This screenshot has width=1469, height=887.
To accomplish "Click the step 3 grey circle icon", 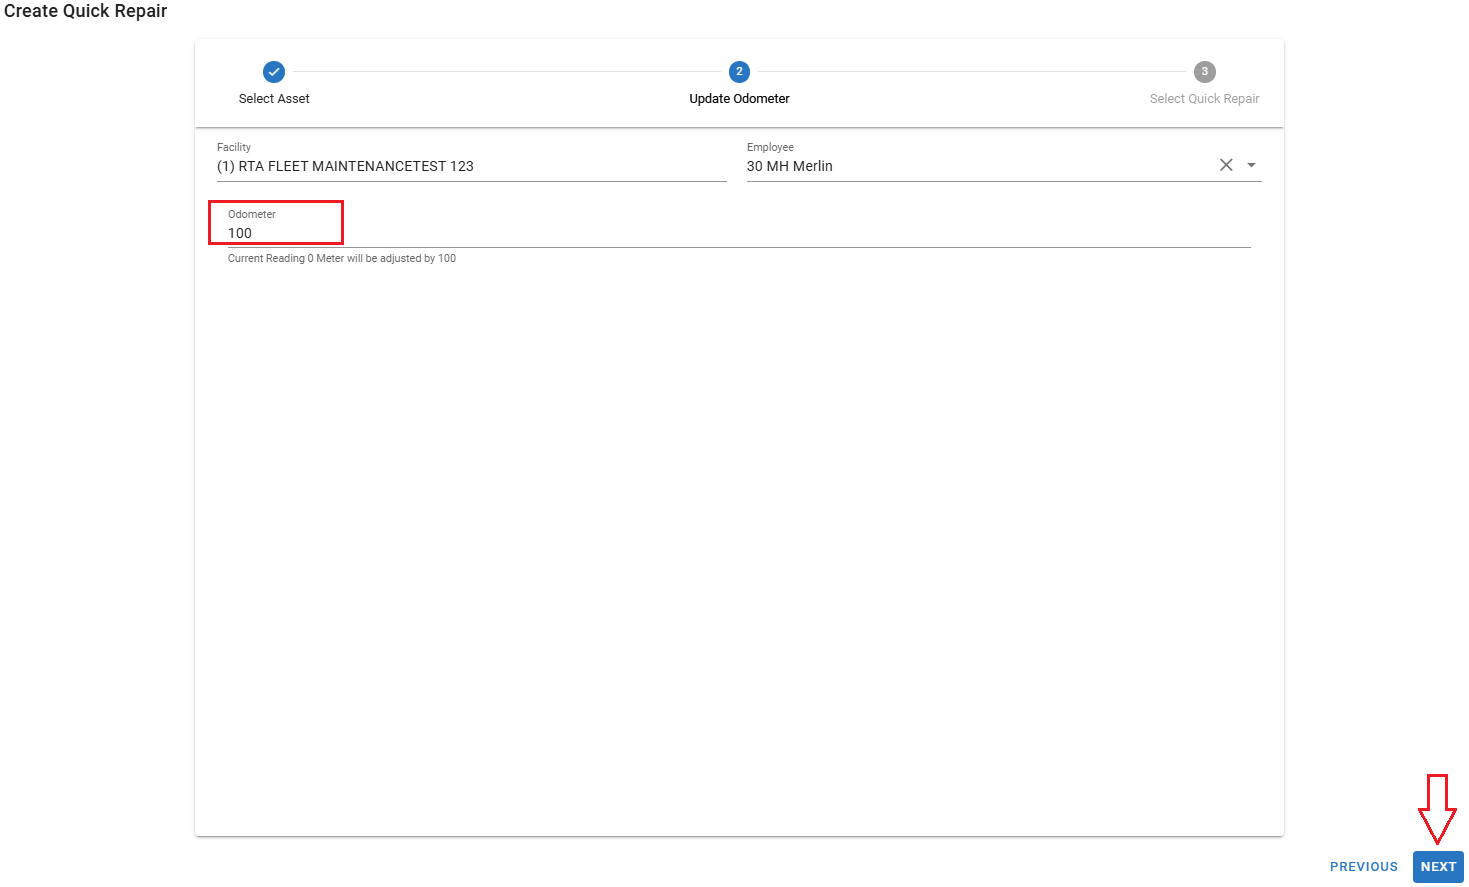I will [x=1204, y=72].
